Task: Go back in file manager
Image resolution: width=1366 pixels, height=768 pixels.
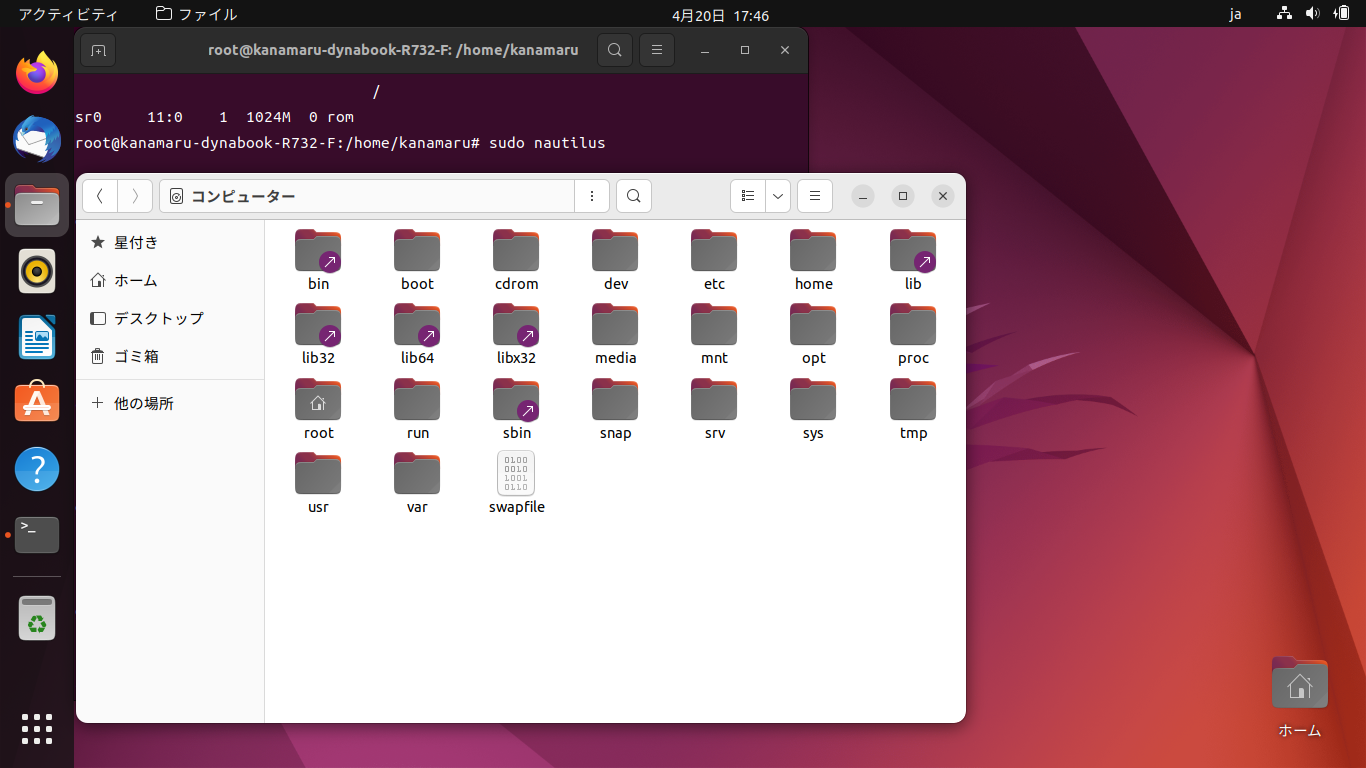Action: tap(100, 196)
